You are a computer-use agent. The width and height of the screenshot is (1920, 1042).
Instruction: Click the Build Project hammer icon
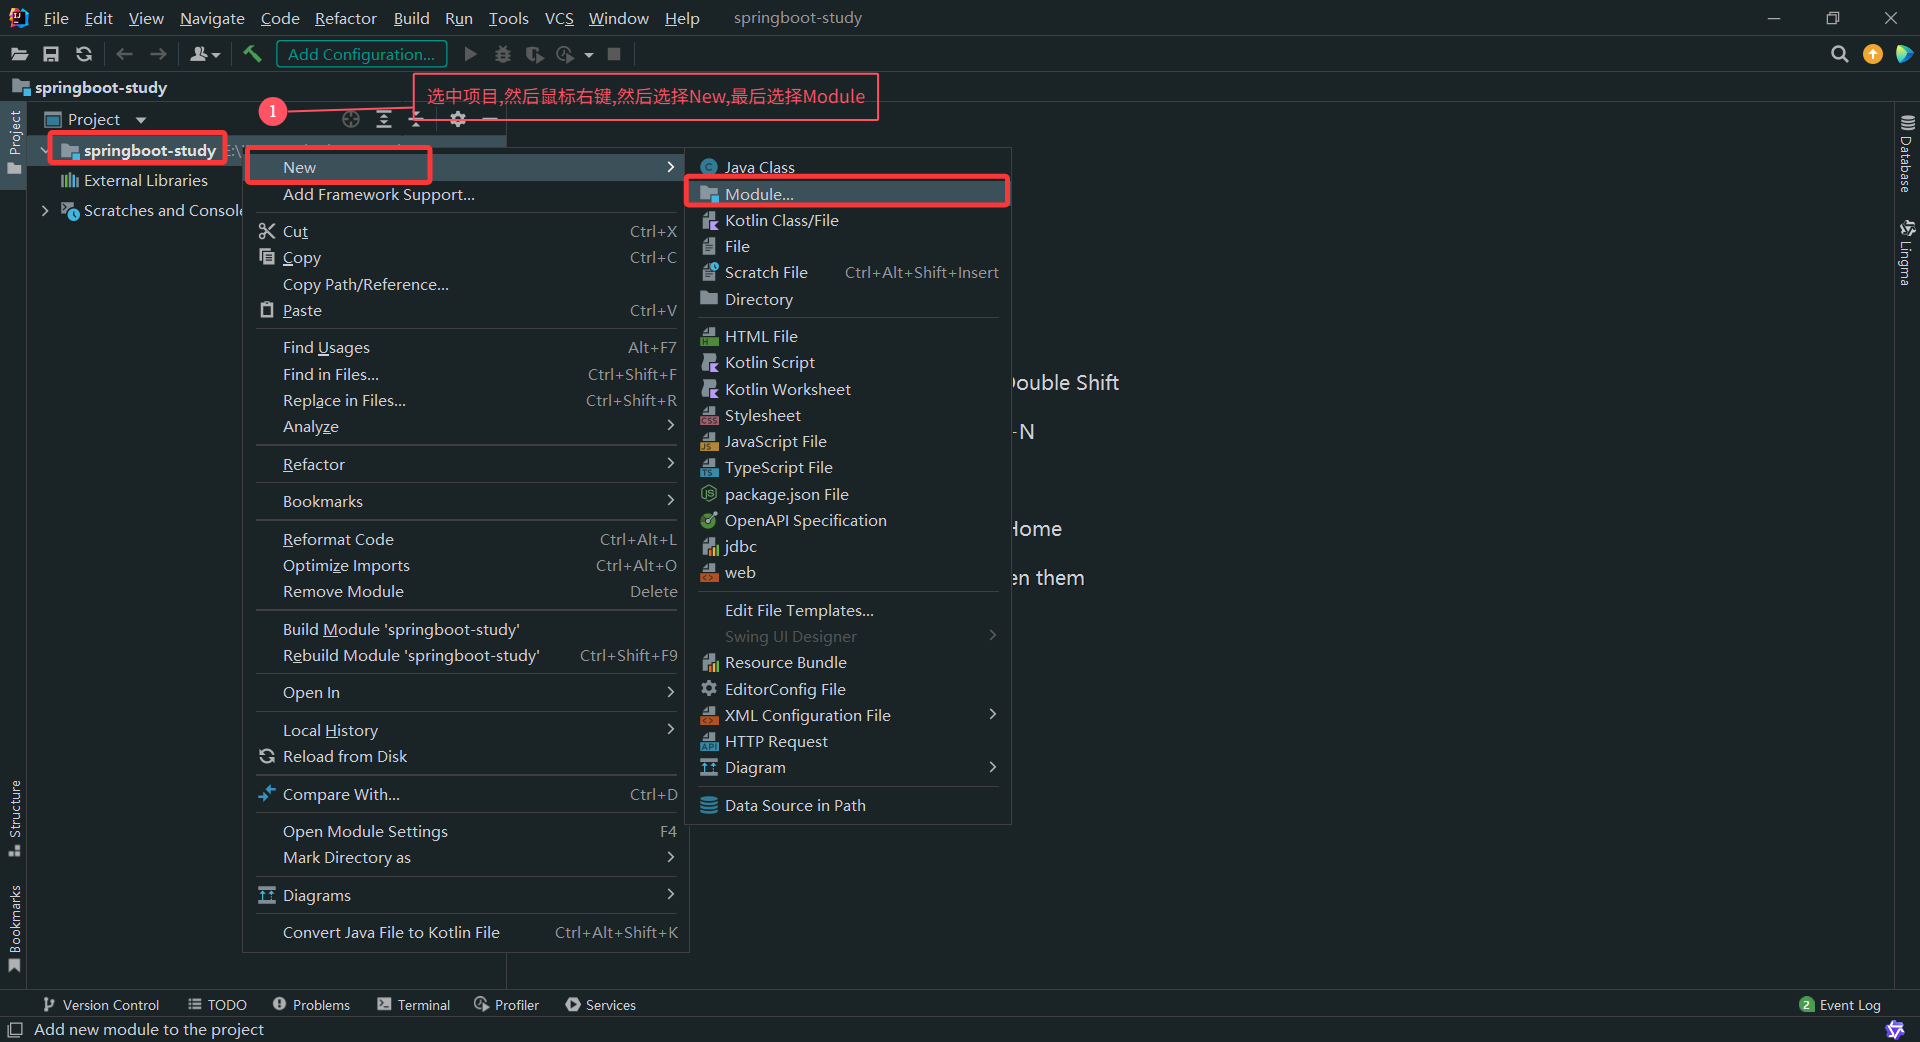click(x=252, y=54)
